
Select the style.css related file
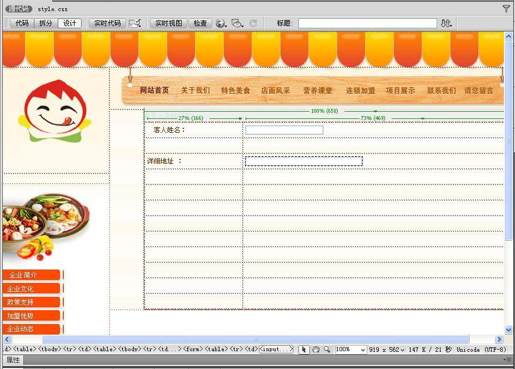[53, 9]
